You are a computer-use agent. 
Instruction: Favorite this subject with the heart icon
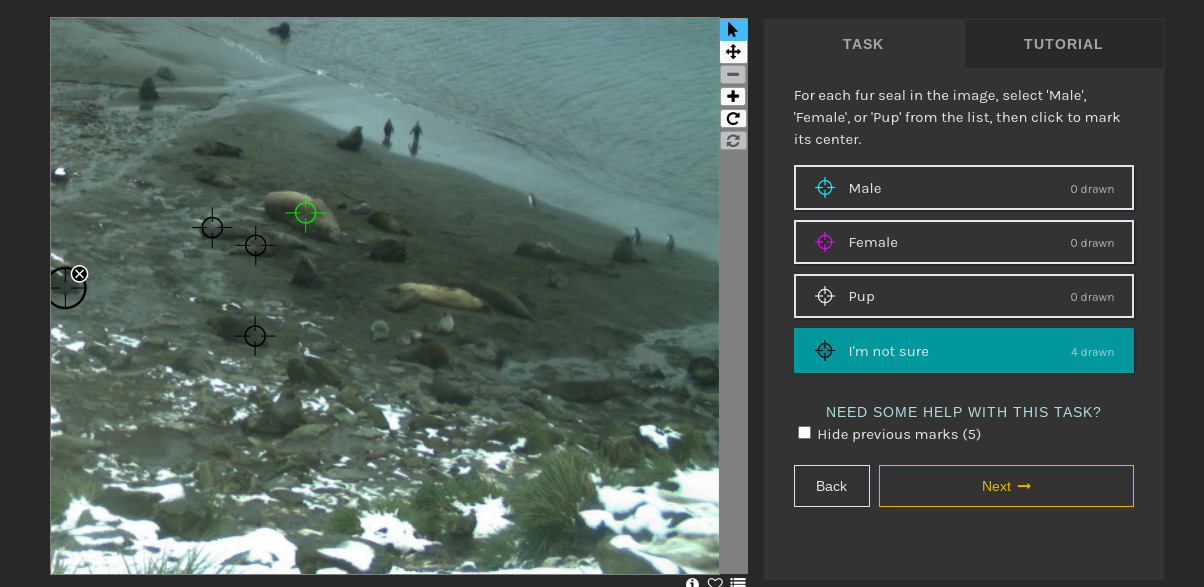pos(715,582)
